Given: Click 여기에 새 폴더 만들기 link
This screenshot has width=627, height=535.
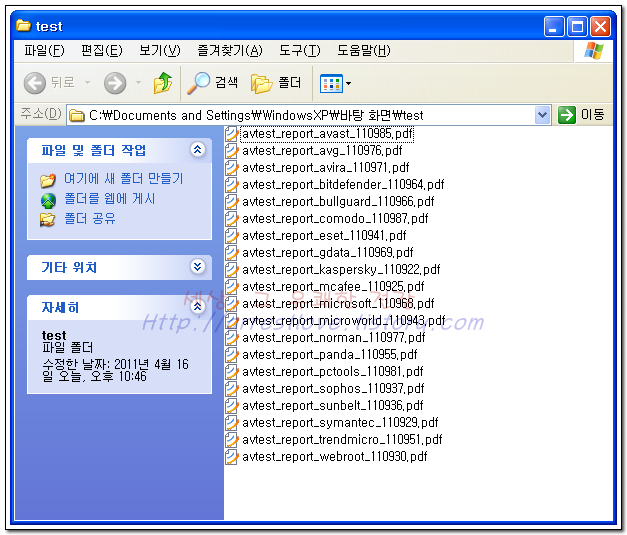Looking at the screenshot, I should 124,178.
